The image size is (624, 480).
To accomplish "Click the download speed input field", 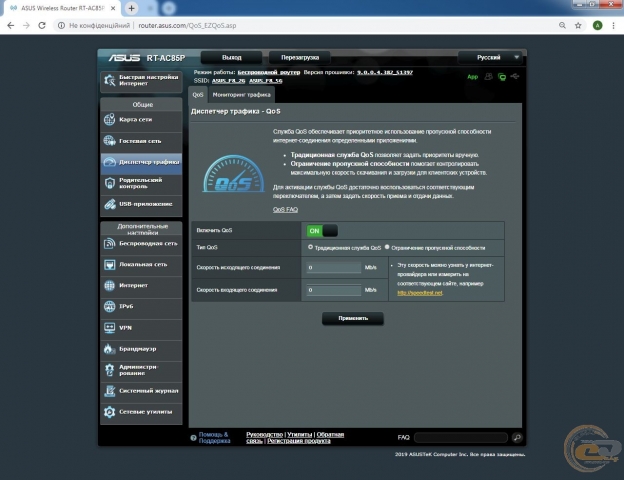I will coord(334,290).
